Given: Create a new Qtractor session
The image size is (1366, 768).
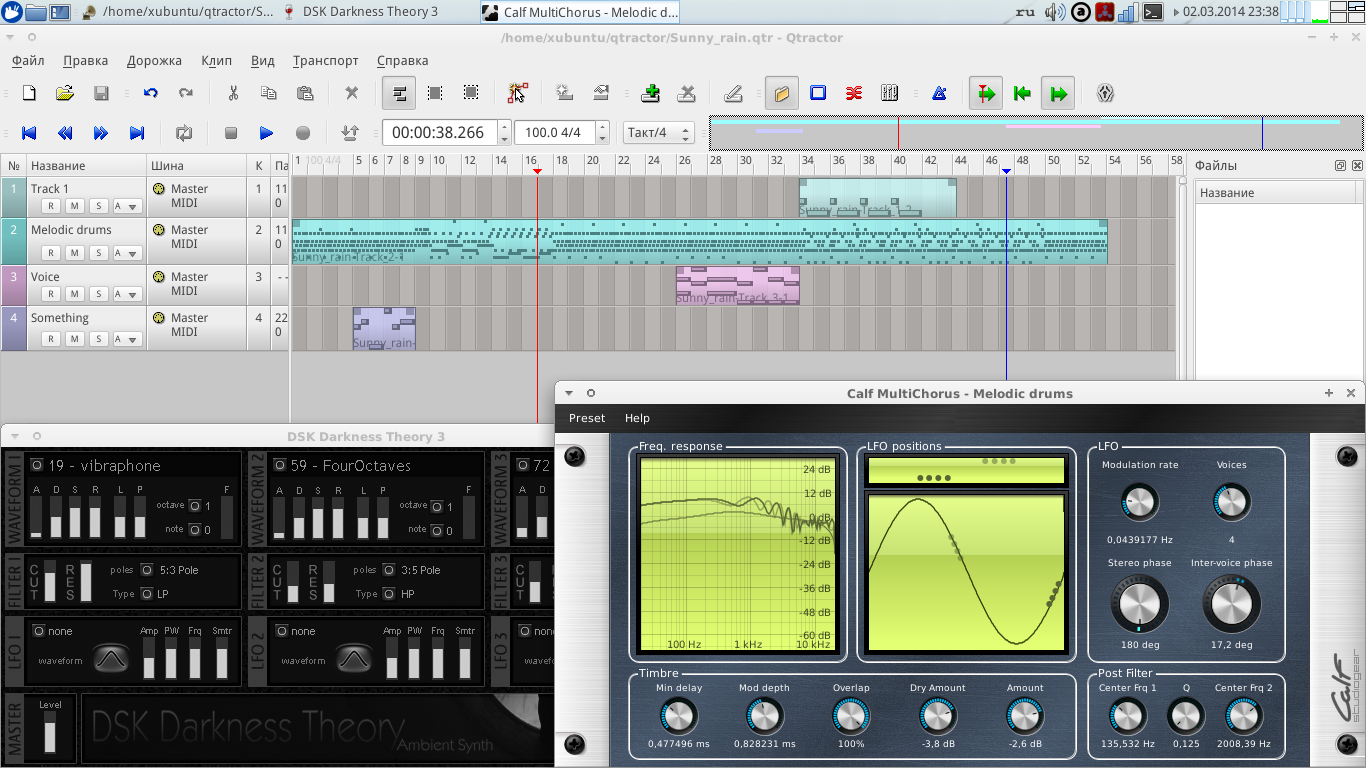Looking at the screenshot, I should [x=29, y=93].
